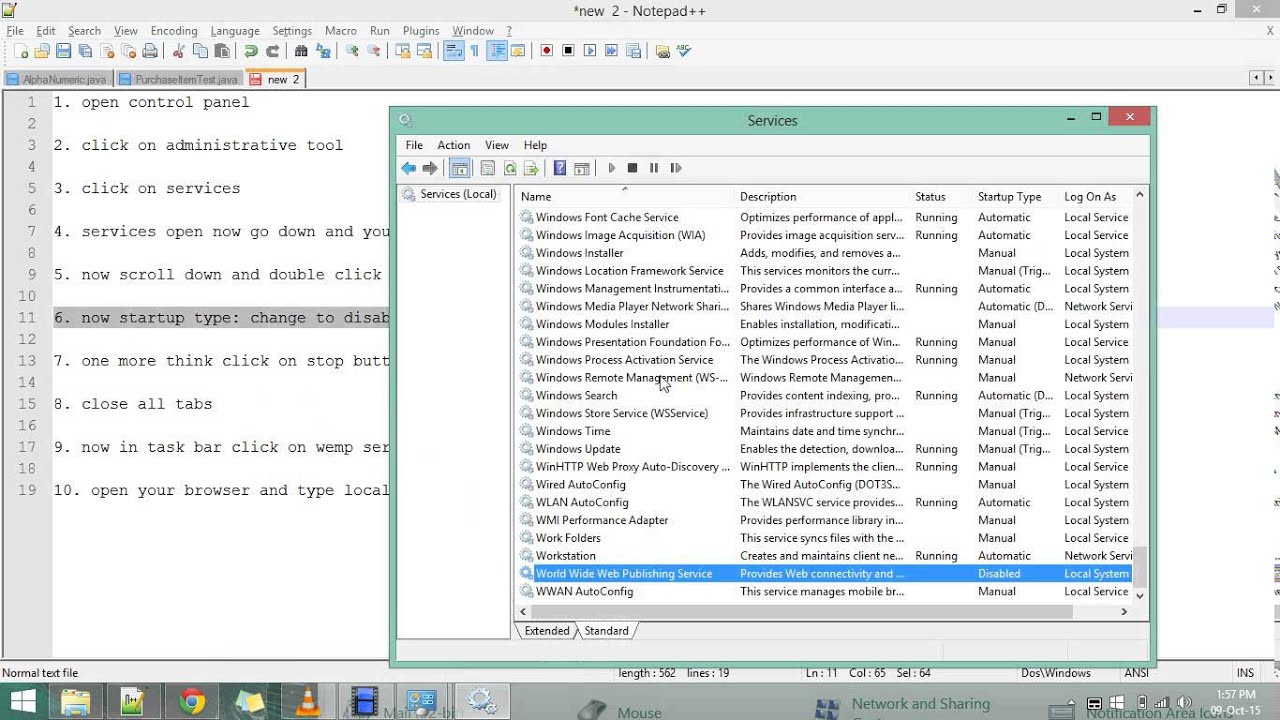
Task: Sort services by Description column header
Action: (x=822, y=197)
